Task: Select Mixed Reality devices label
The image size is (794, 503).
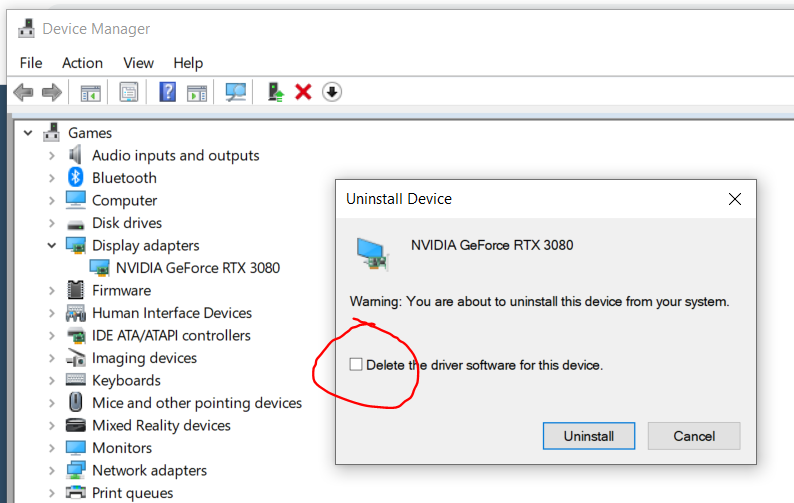Action: (x=161, y=425)
